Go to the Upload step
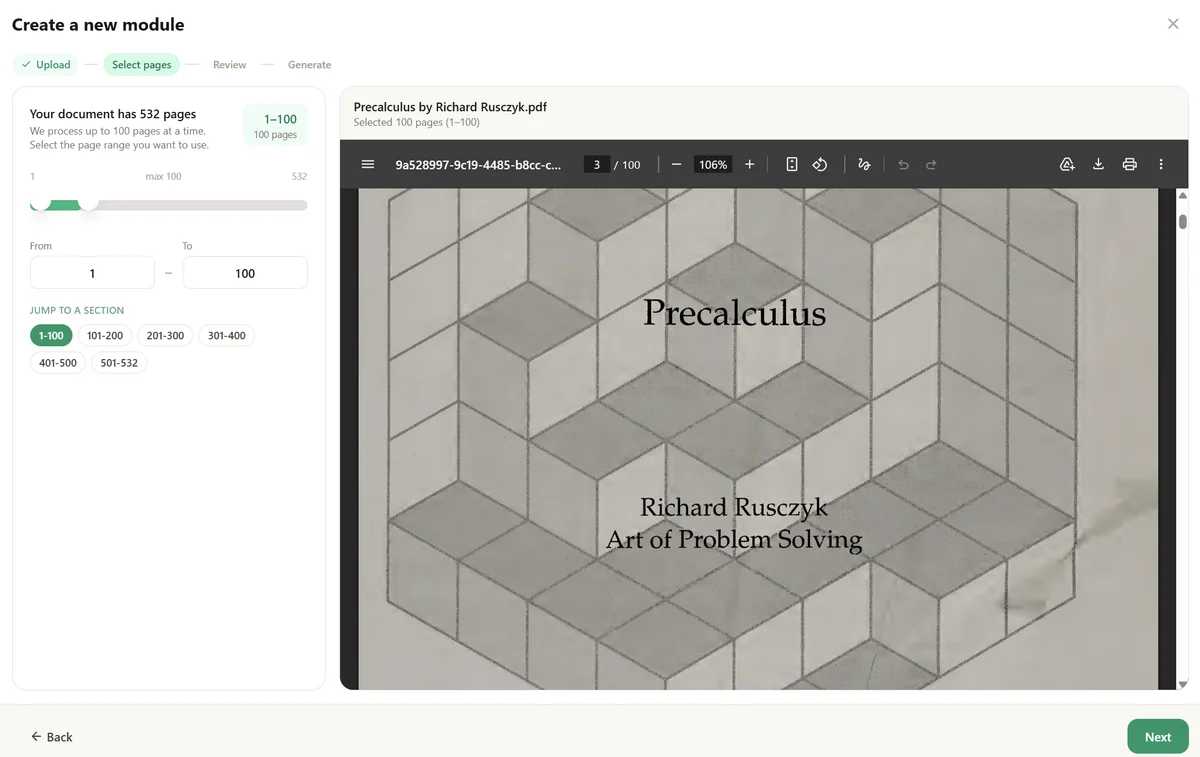This screenshot has width=1200, height=757. [46, 65]
